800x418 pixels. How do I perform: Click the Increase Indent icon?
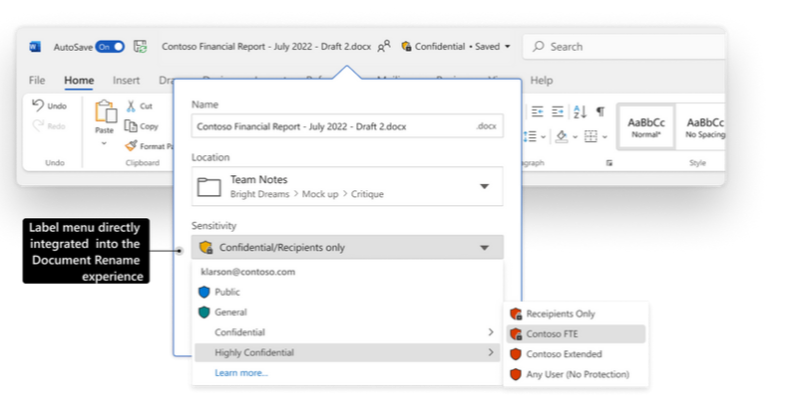tap(558, 111)
